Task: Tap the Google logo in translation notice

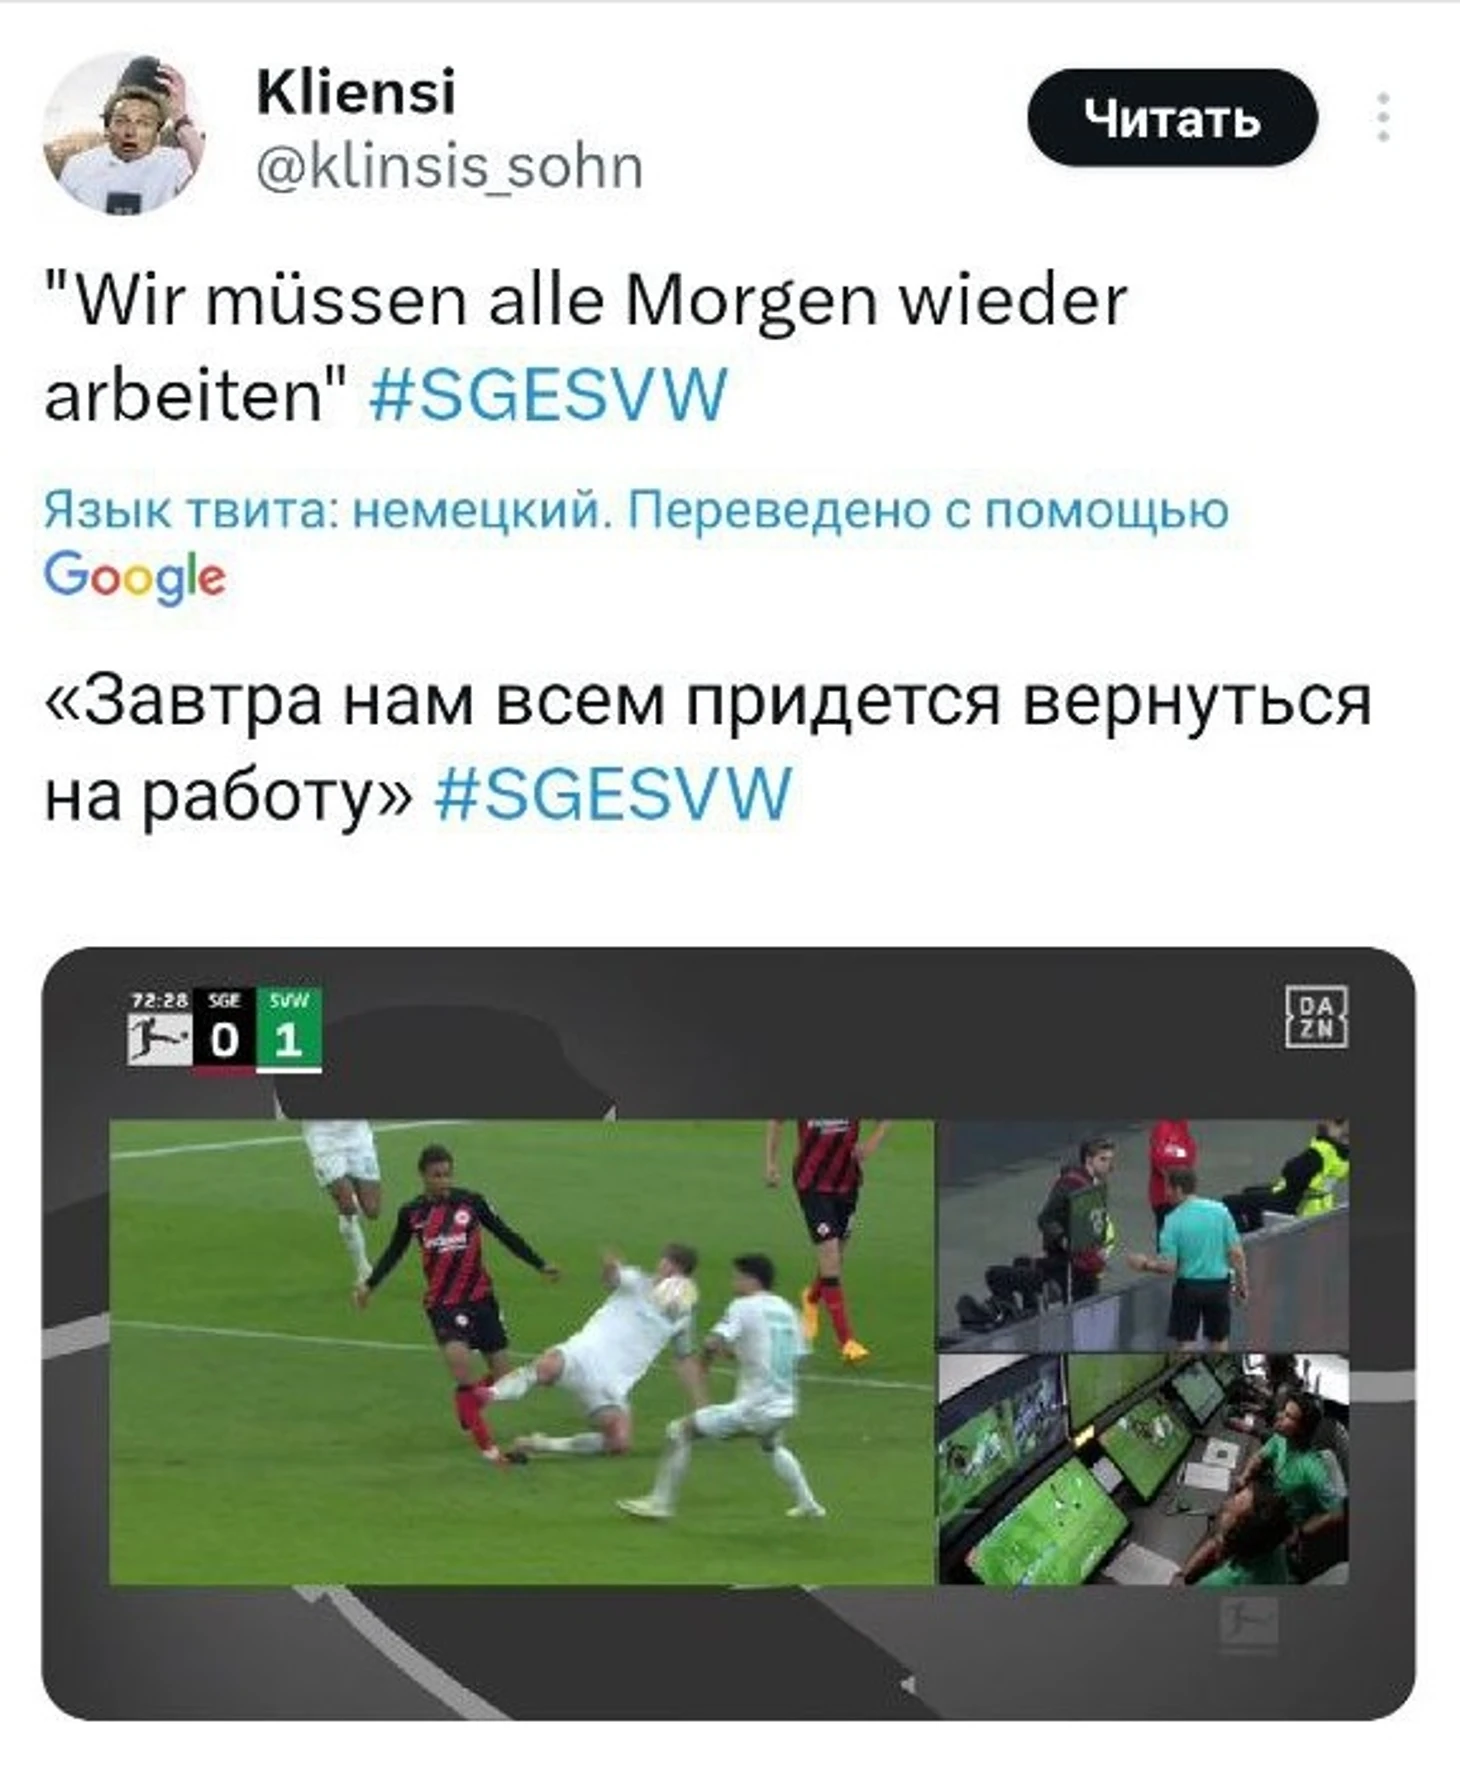Action: pyautogui.click(x=135, y=577)
